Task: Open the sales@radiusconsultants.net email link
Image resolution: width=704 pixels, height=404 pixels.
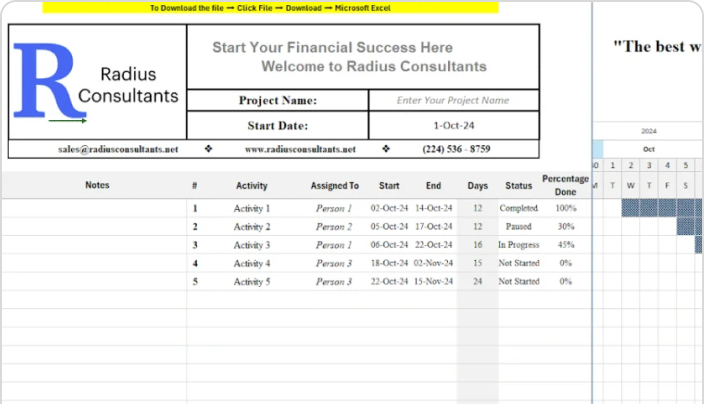Action: coord(118,149)
